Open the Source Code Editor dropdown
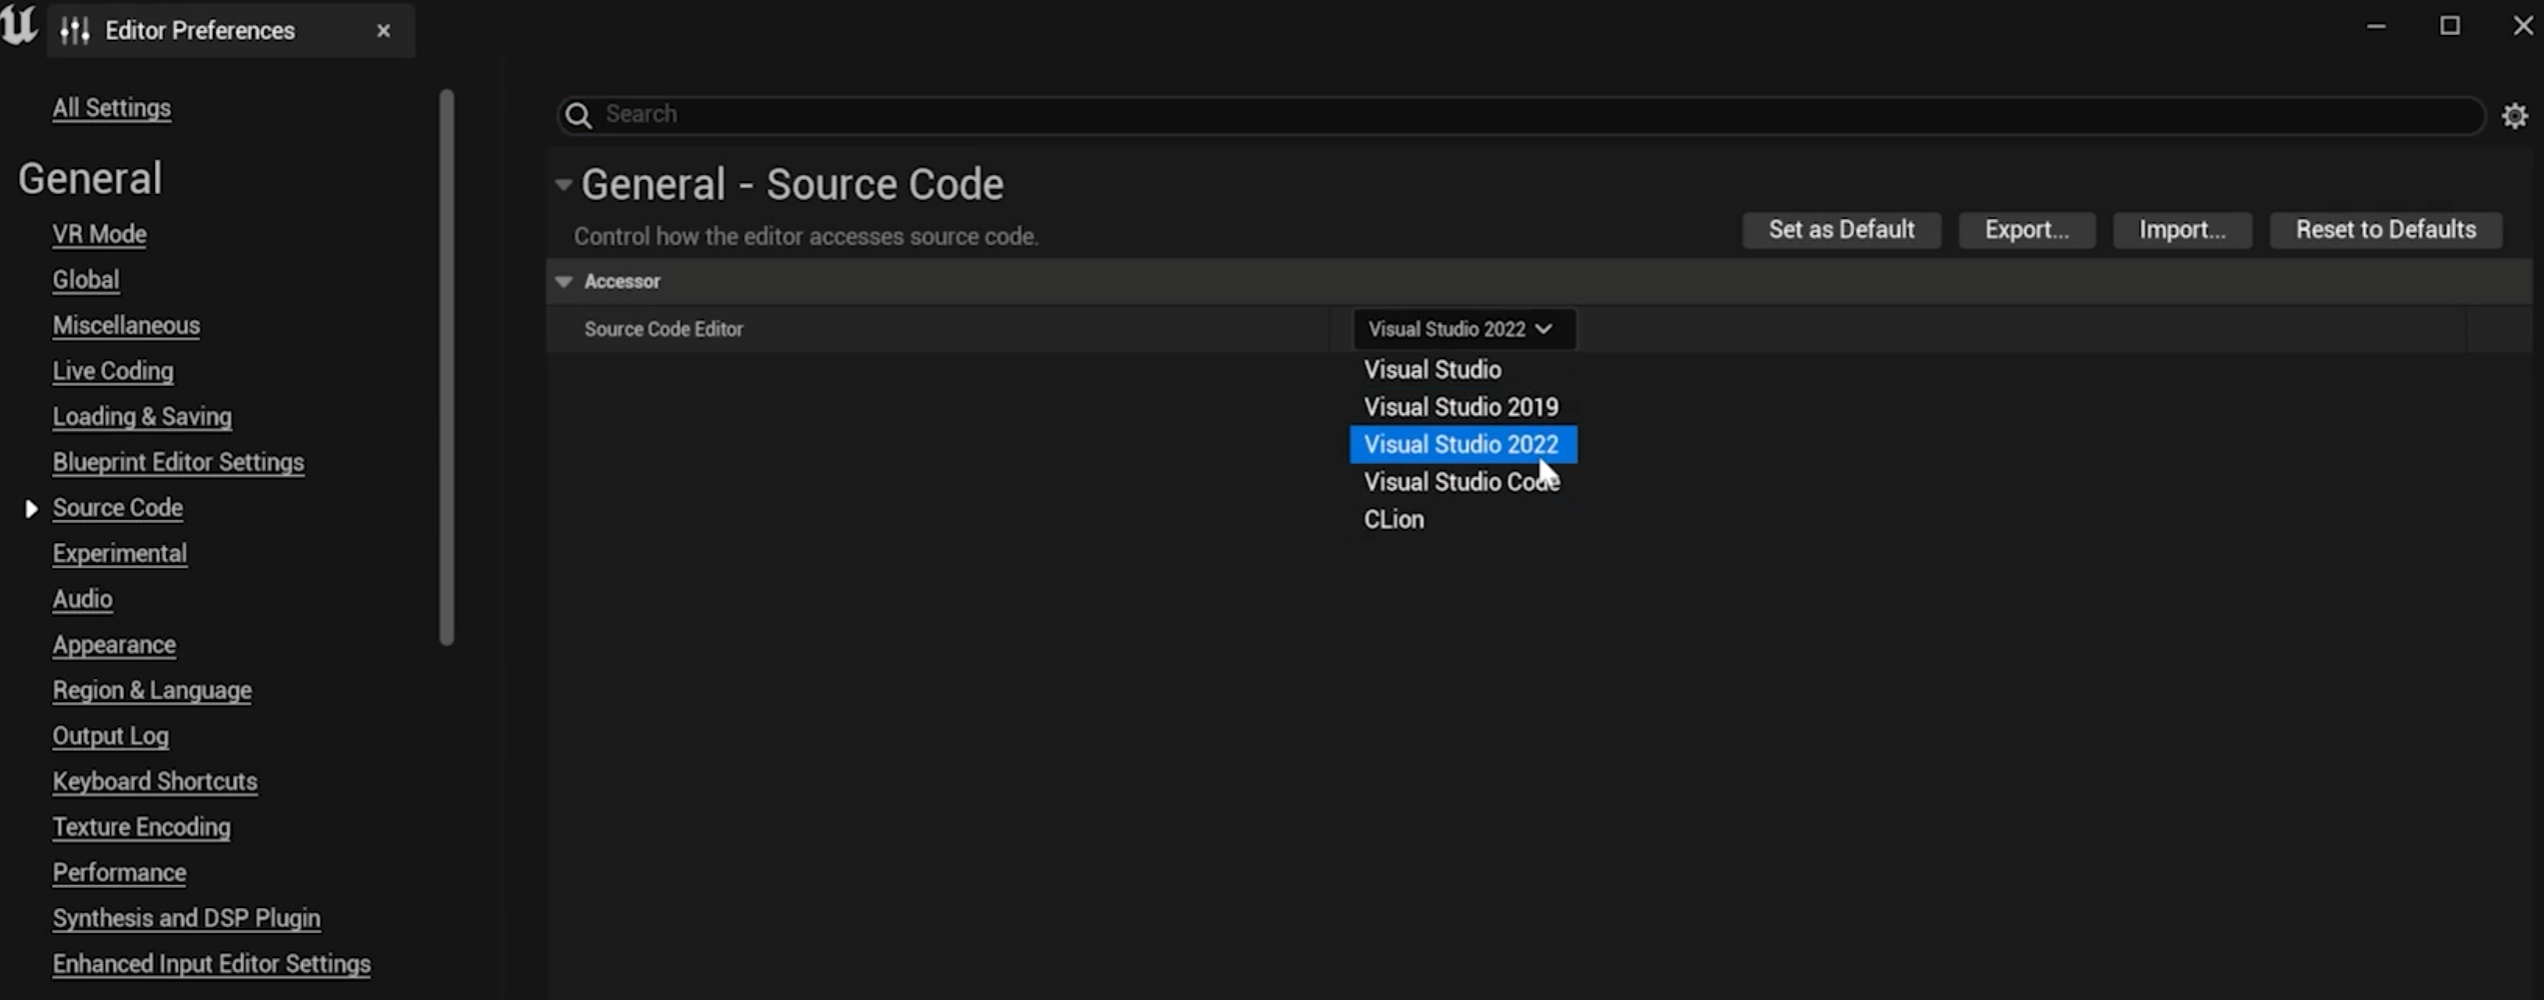 1464,329
